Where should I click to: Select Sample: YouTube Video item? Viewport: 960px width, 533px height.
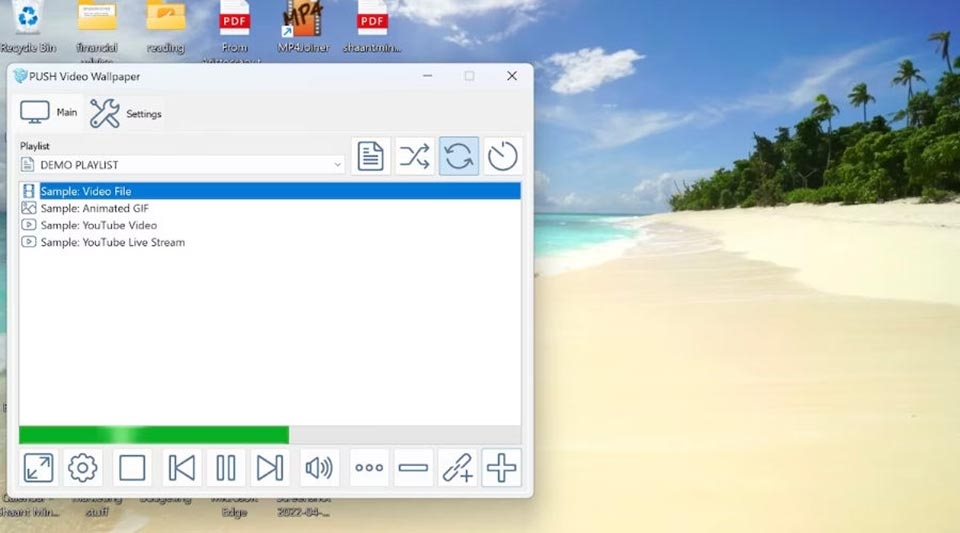click(x=270, y=225)
